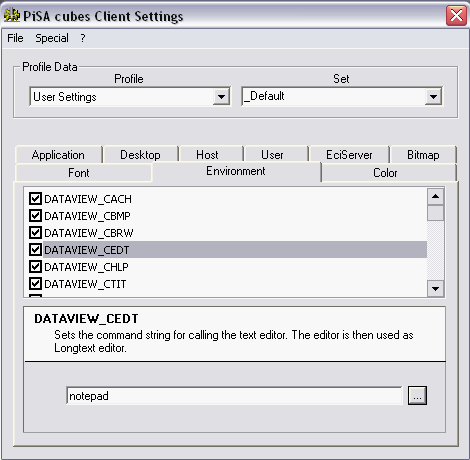Close the Client Settings window
The height and width of the screenshot is (460, 470).
click(456, 15)
